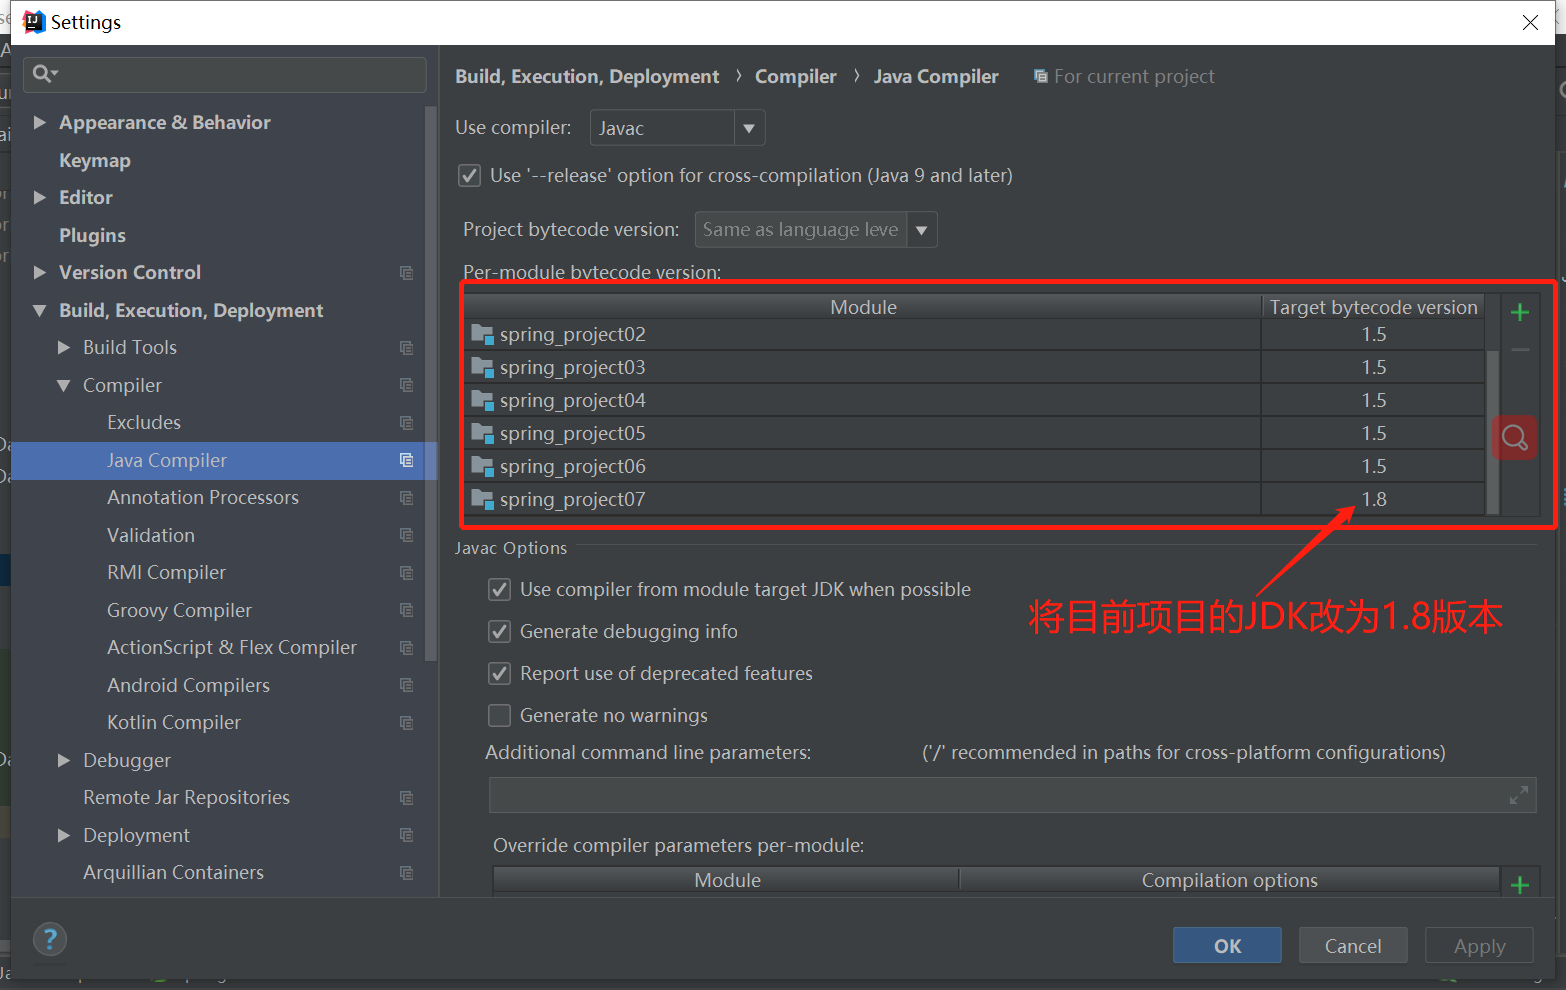Click the minus icon below the green plus
The height and width of the screenshot is (990, 1566).
click(1519, 350)
